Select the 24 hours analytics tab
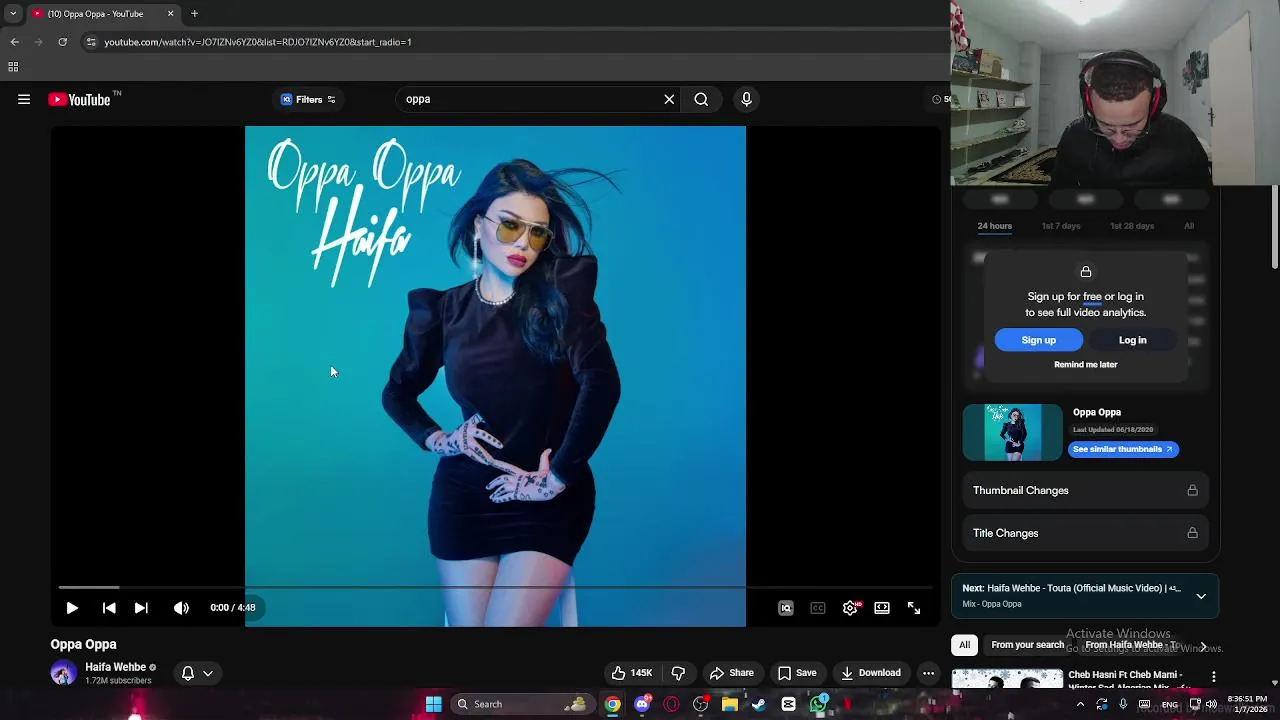This screenshot has height=720, width=1280. tap(995, 226)
